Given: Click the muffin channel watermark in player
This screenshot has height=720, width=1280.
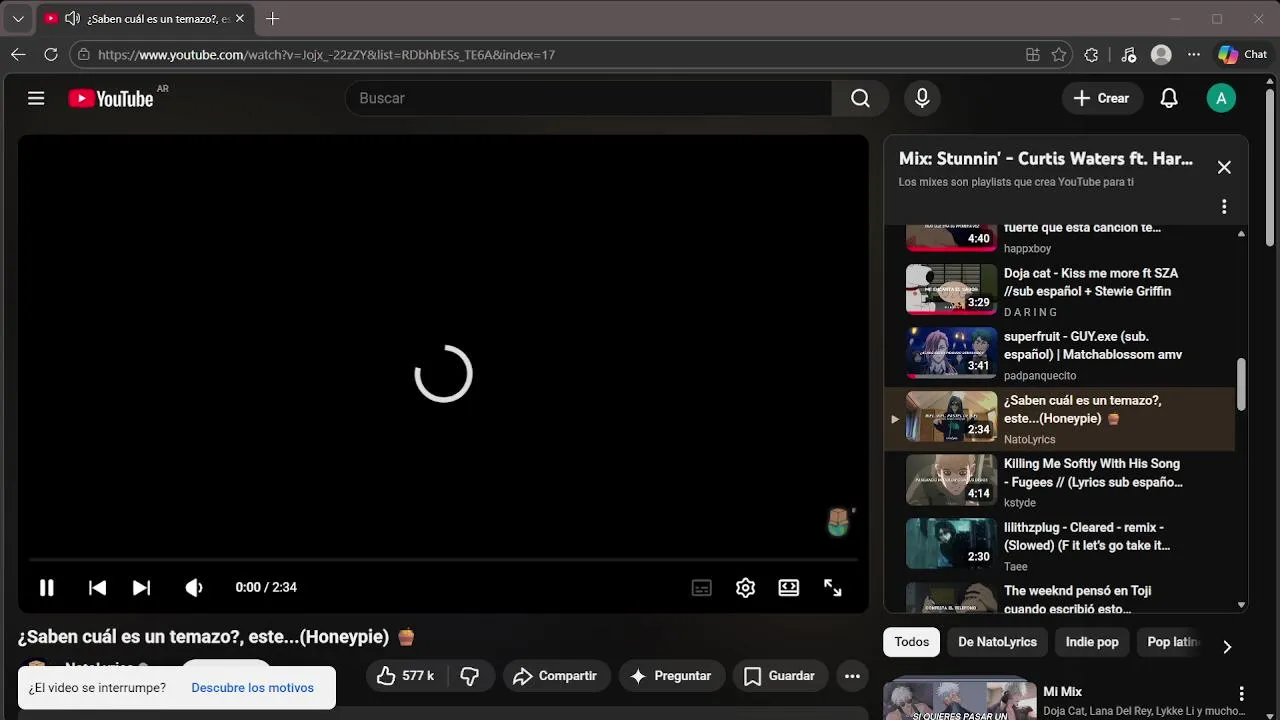Looking at the screenshot, I should (x=838, y=521).
